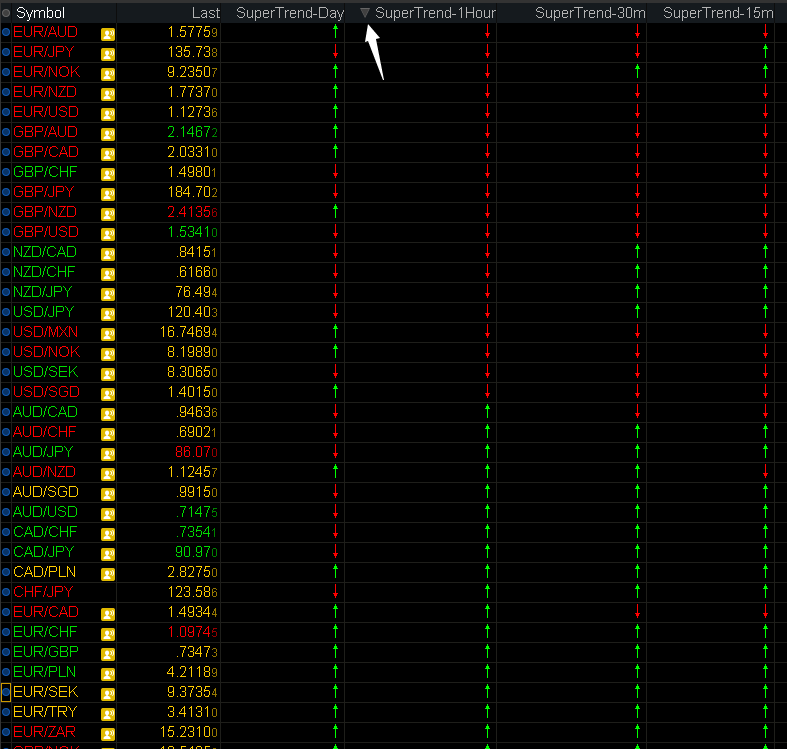Click the yellow icon beside GBP/USD
The image size is (787, 749).
[108, 234]
